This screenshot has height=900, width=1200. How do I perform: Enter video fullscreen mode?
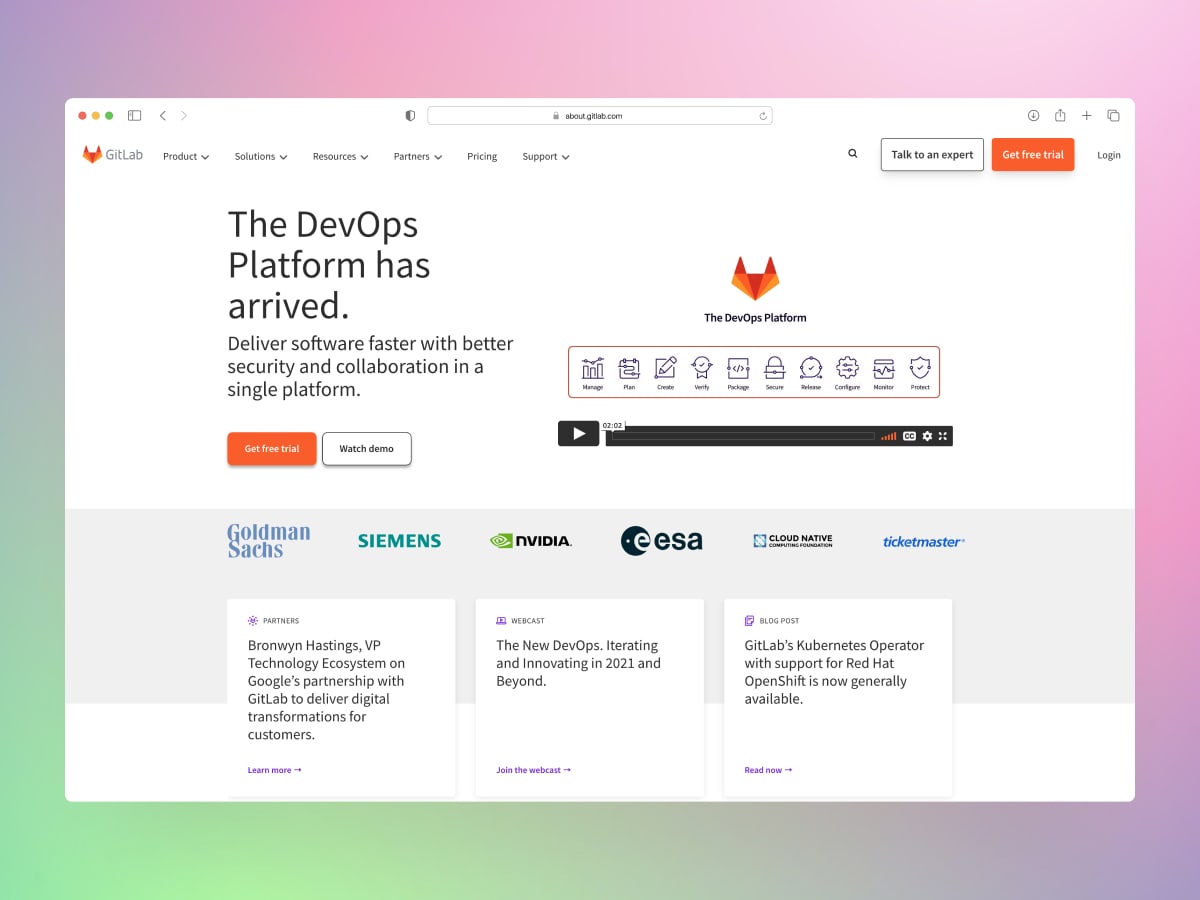943,436
